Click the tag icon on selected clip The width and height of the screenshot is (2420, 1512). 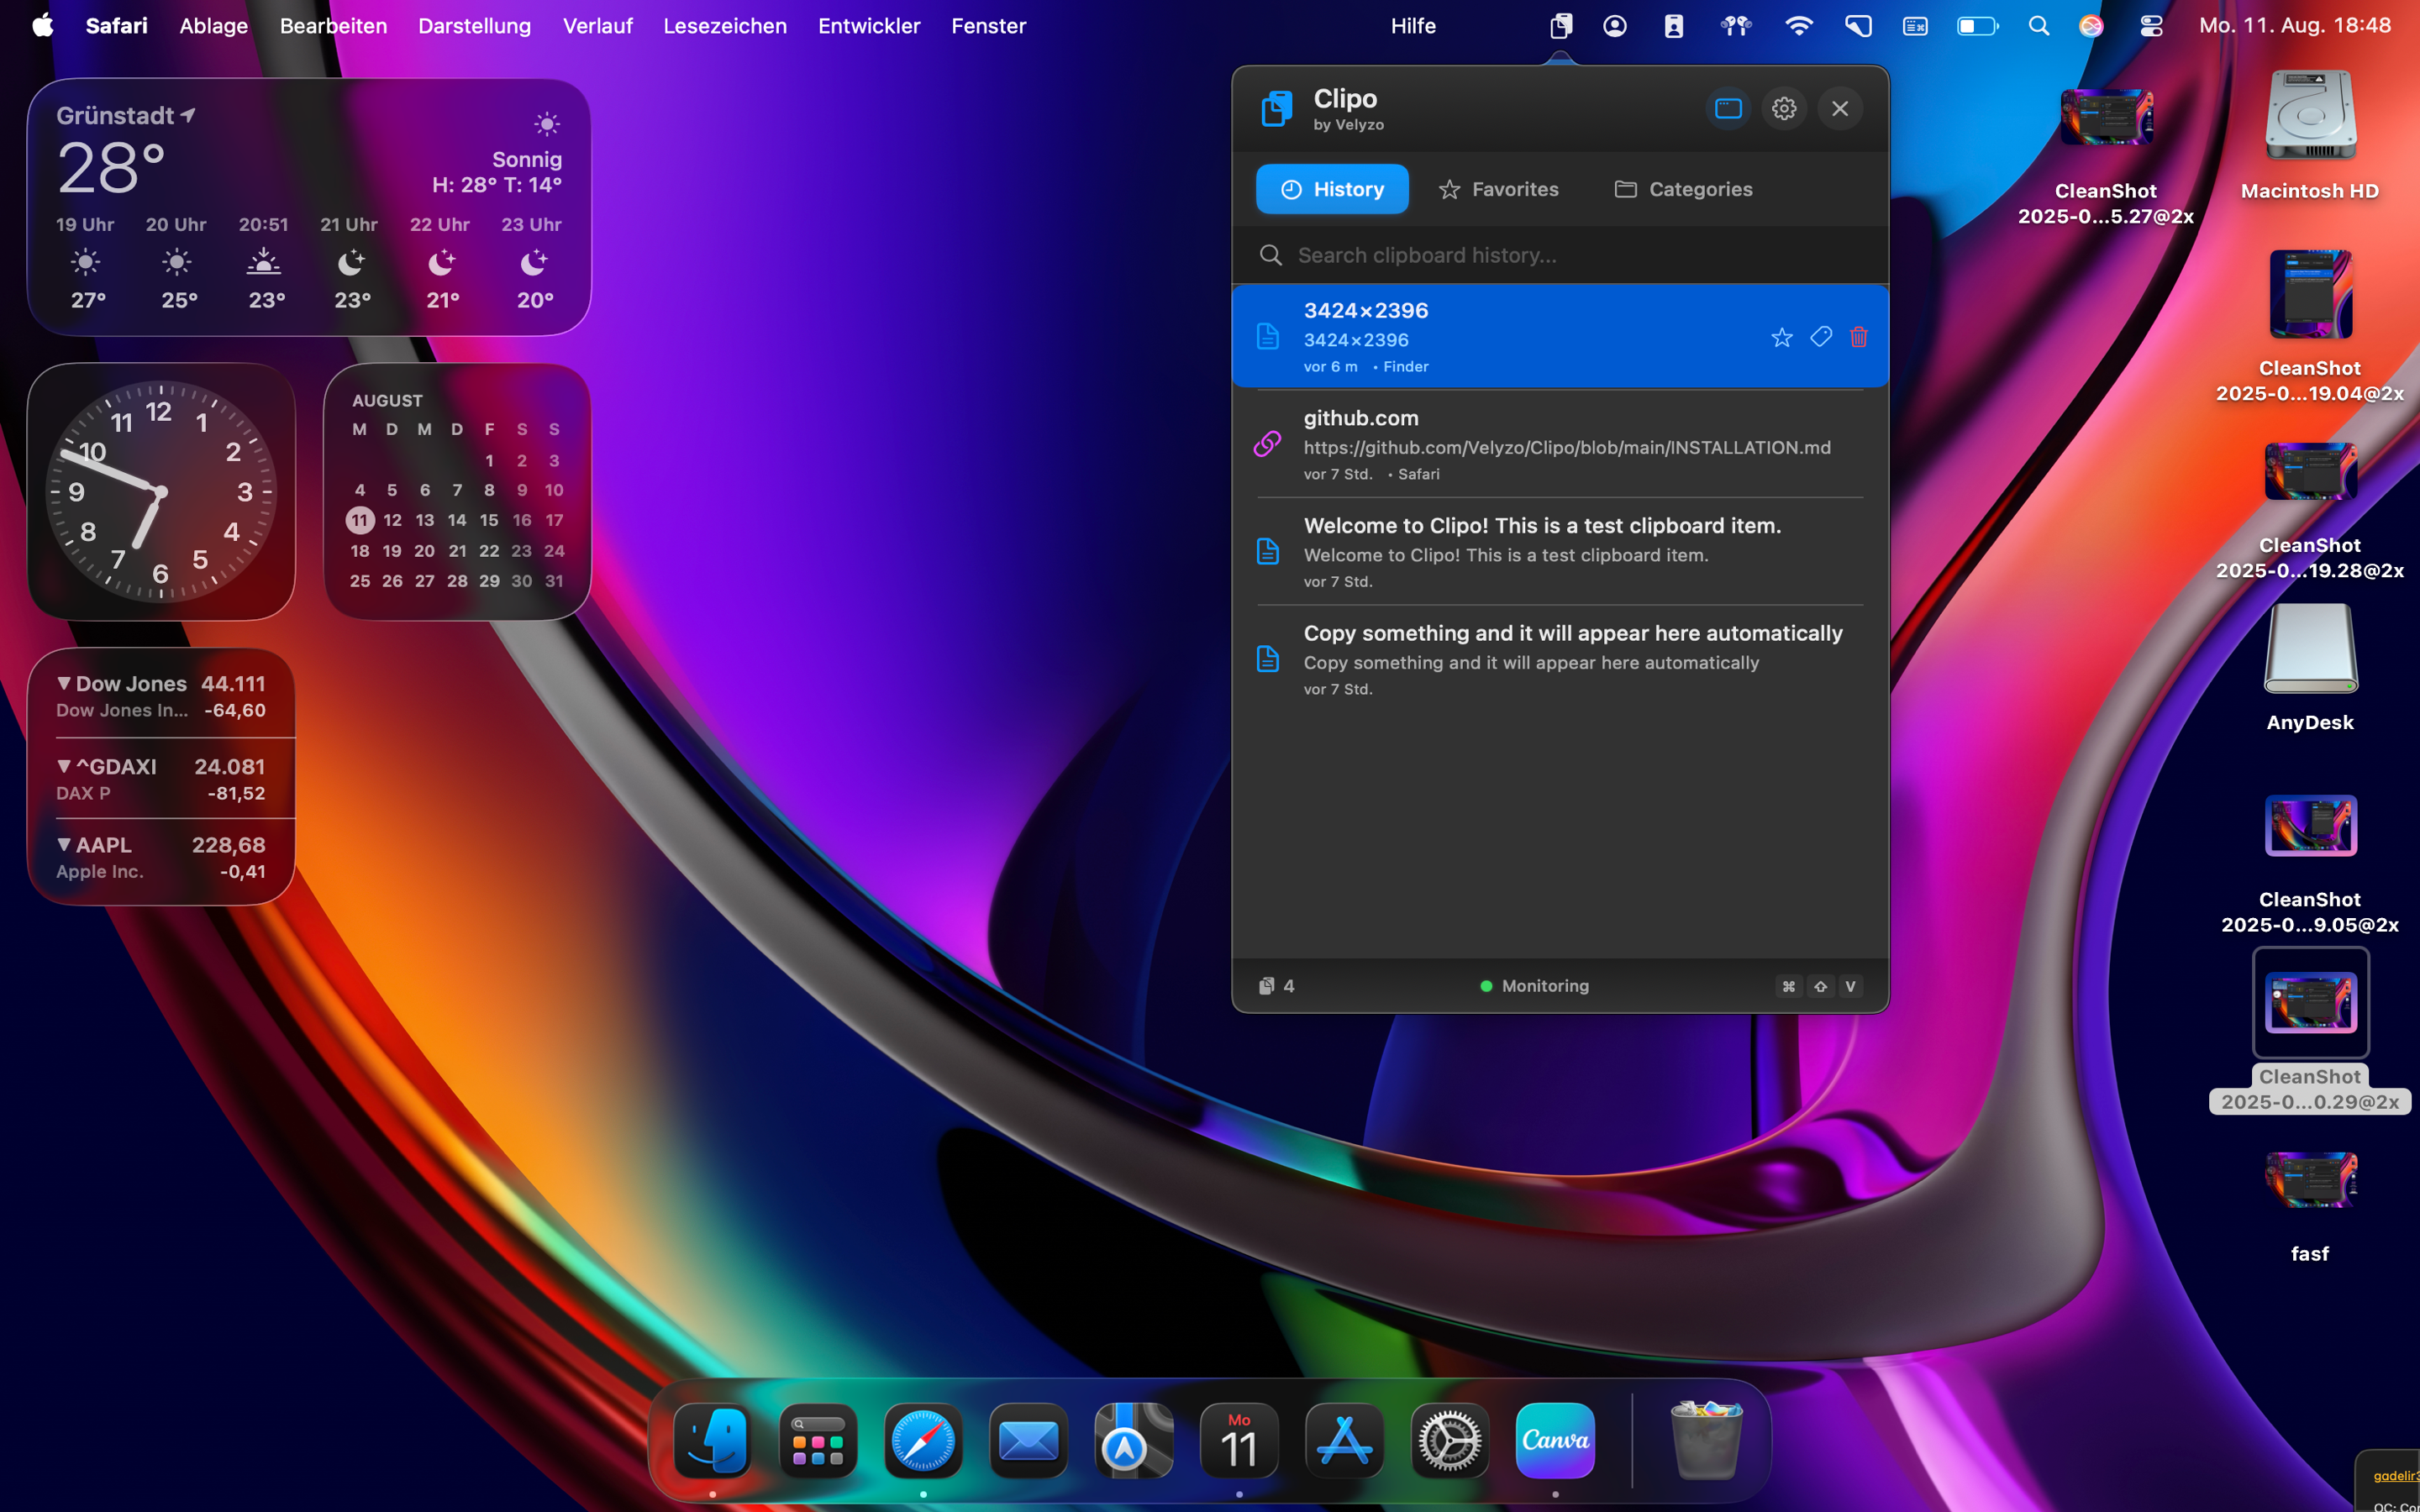(1820, 337)
